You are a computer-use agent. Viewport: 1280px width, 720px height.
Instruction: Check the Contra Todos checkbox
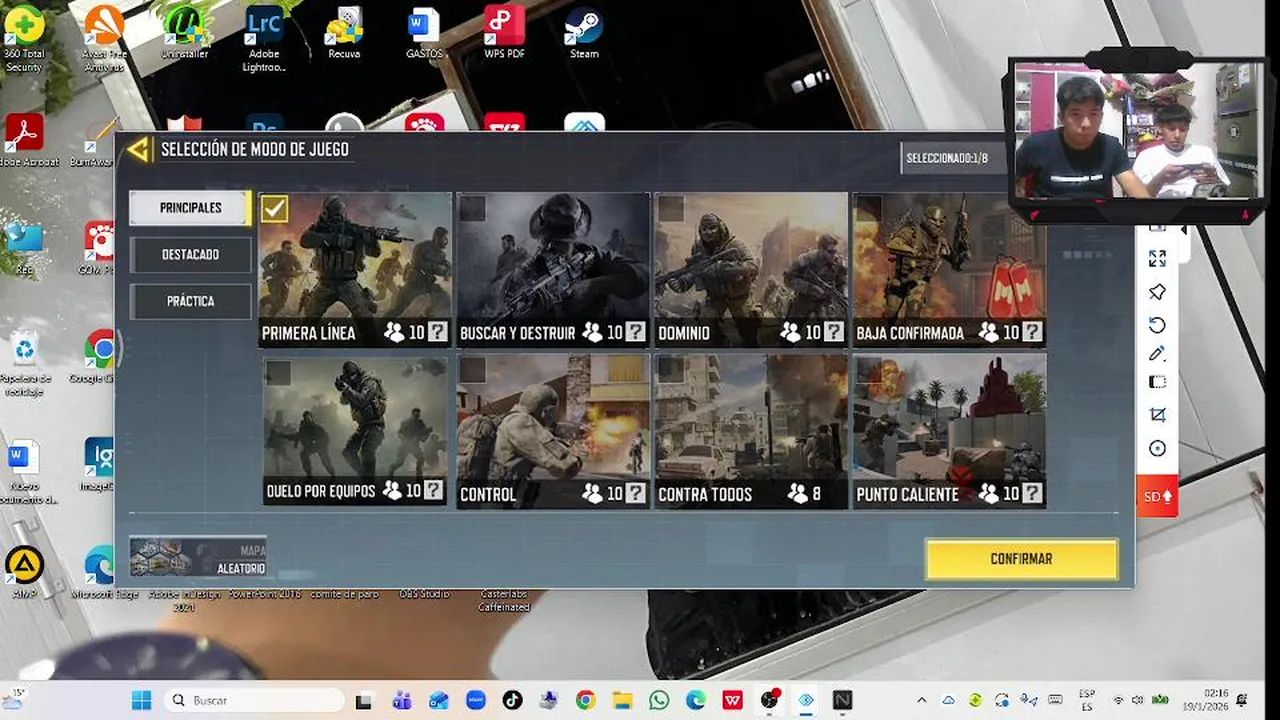coord(670,371)
